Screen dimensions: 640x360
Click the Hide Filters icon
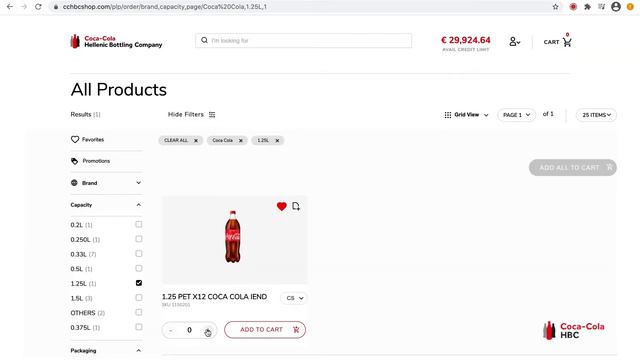point(212,115)
